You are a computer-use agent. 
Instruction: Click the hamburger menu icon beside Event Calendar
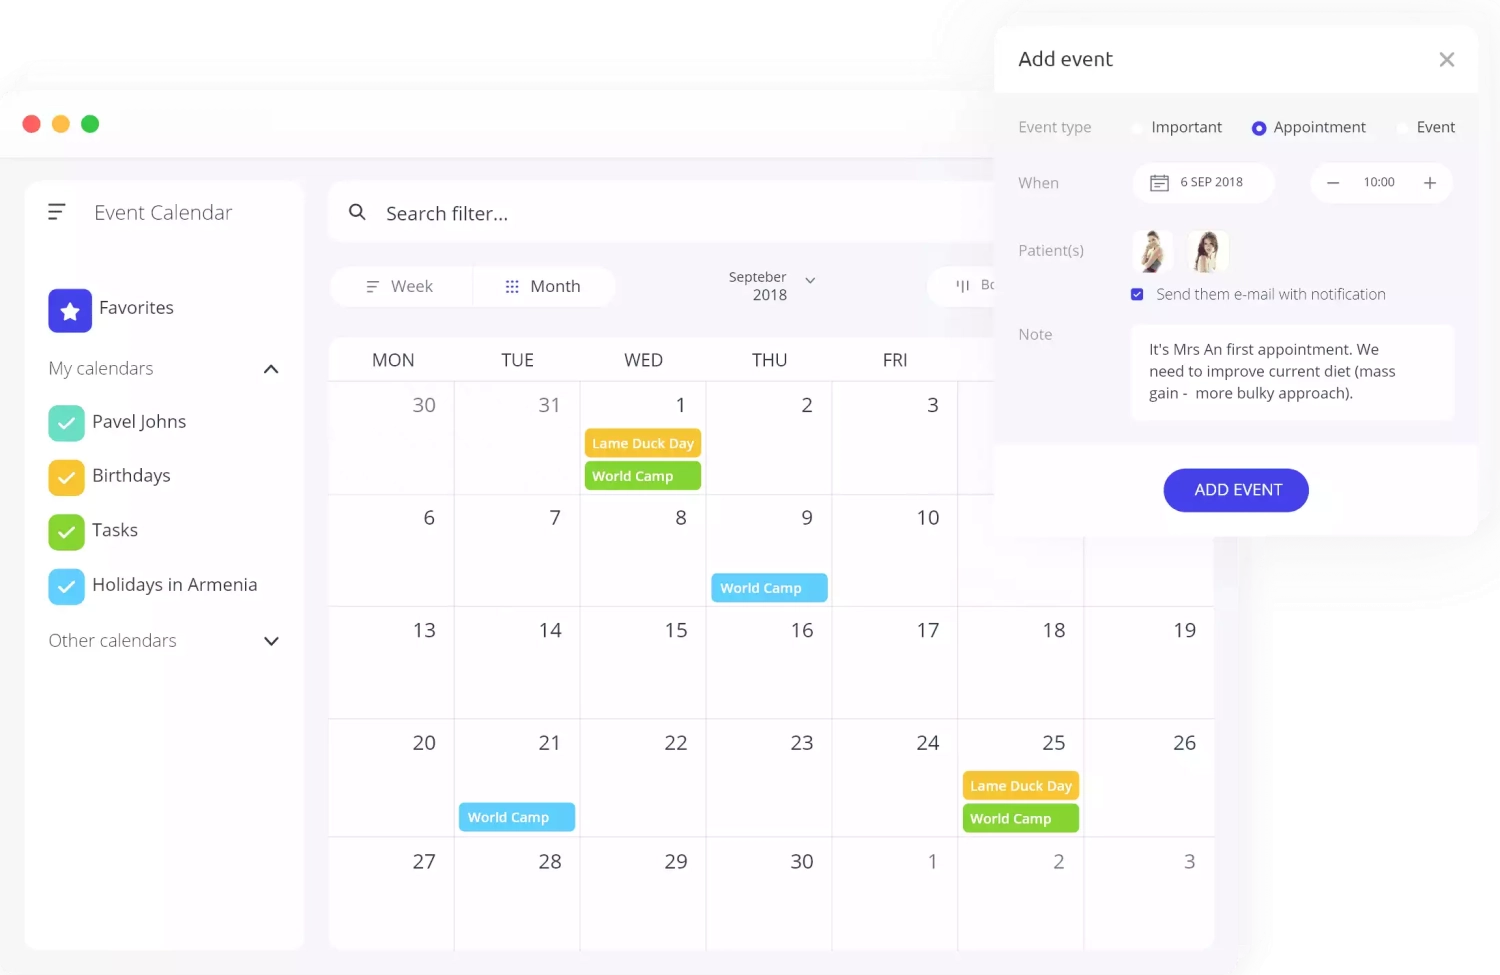57,212
